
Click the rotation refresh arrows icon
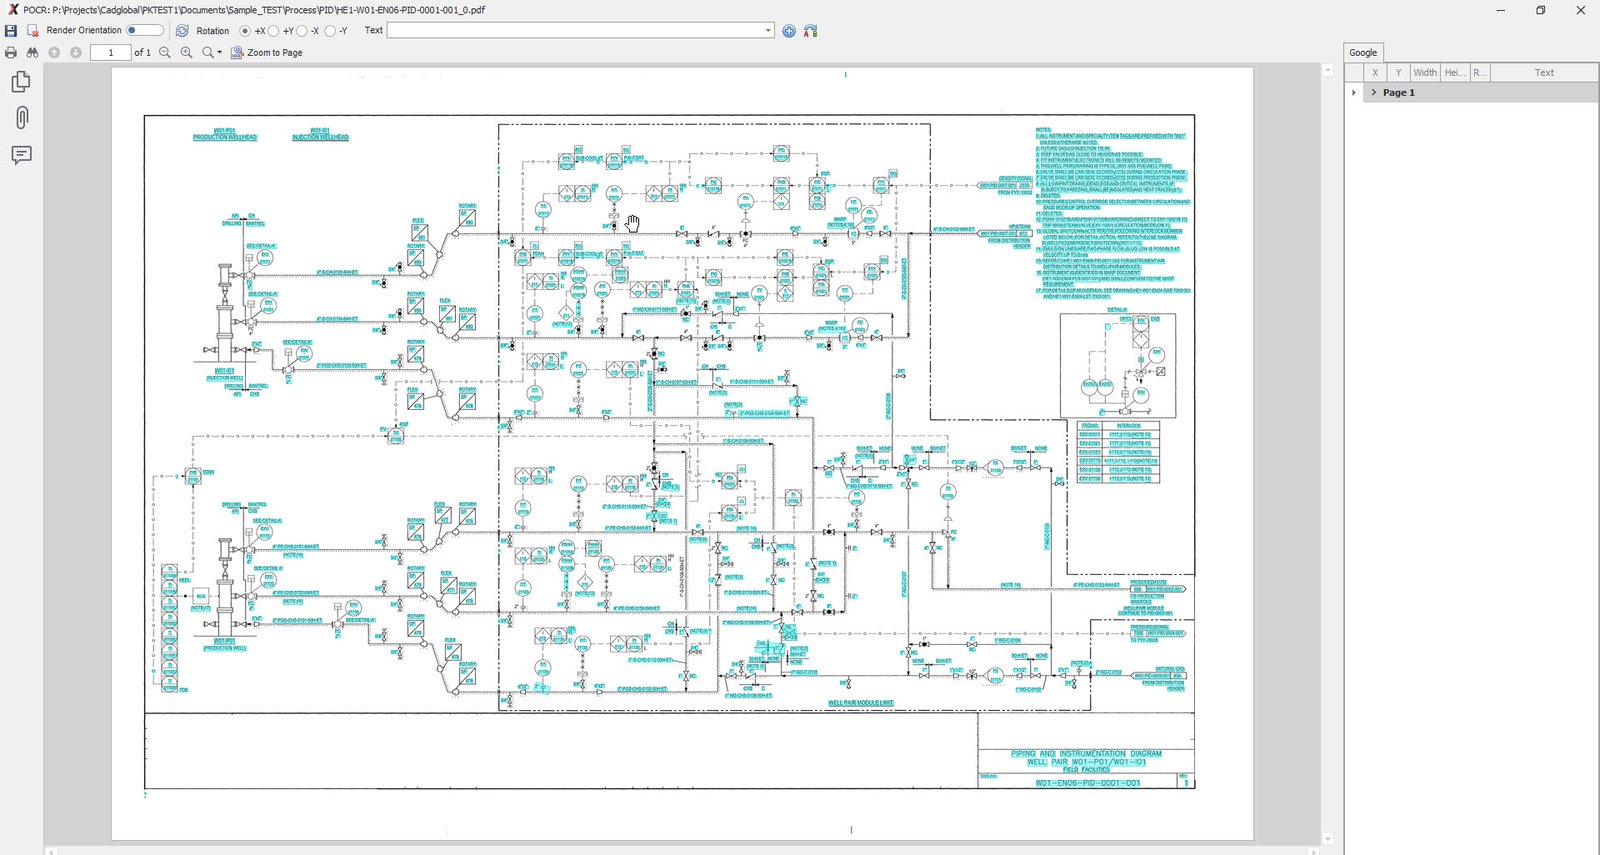(182, 31)
